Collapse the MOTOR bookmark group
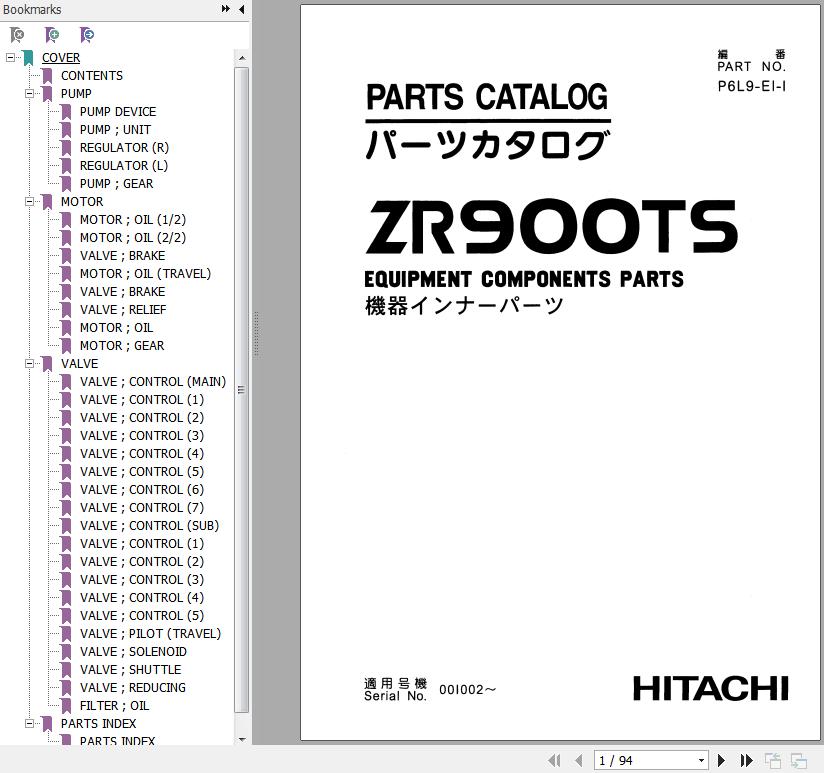The image size is (824, 773). pos(29,201)
